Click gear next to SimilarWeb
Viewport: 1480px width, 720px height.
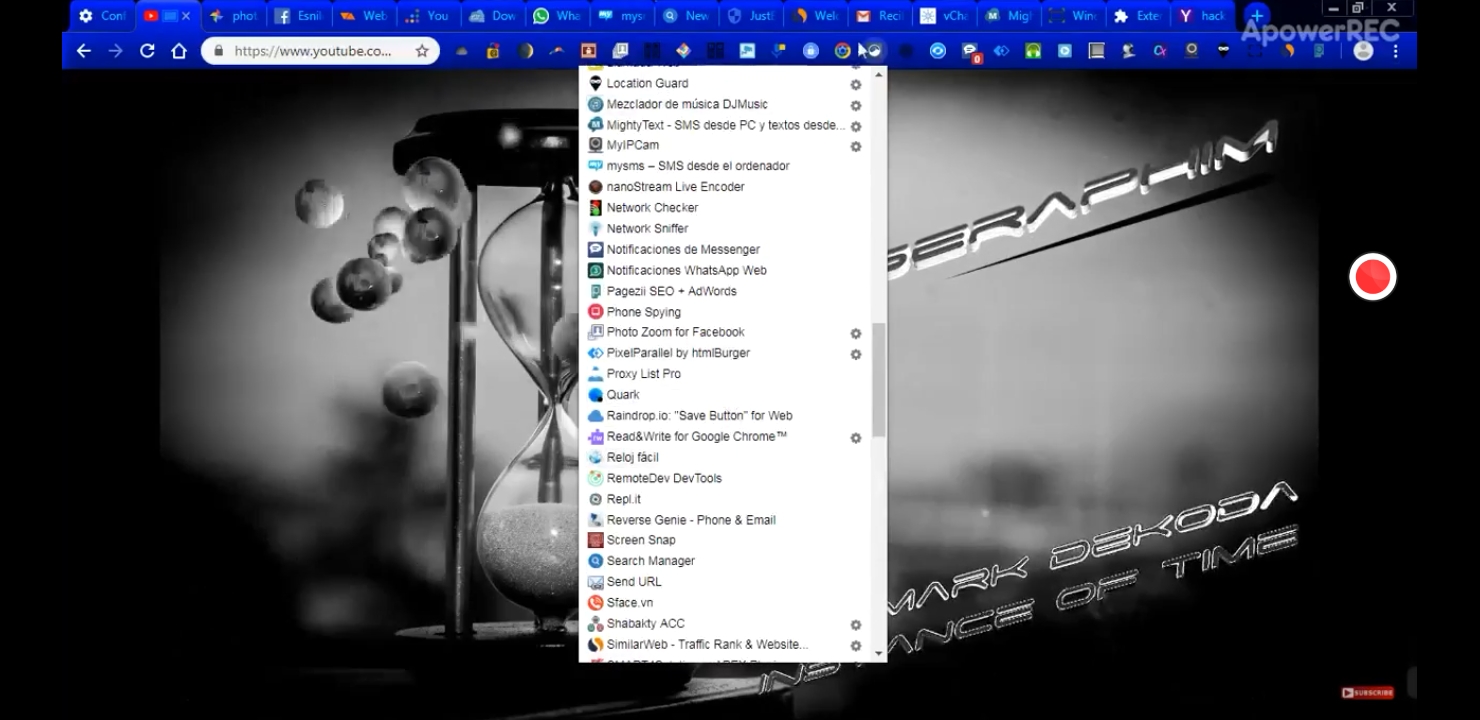(x=856, y=646)
